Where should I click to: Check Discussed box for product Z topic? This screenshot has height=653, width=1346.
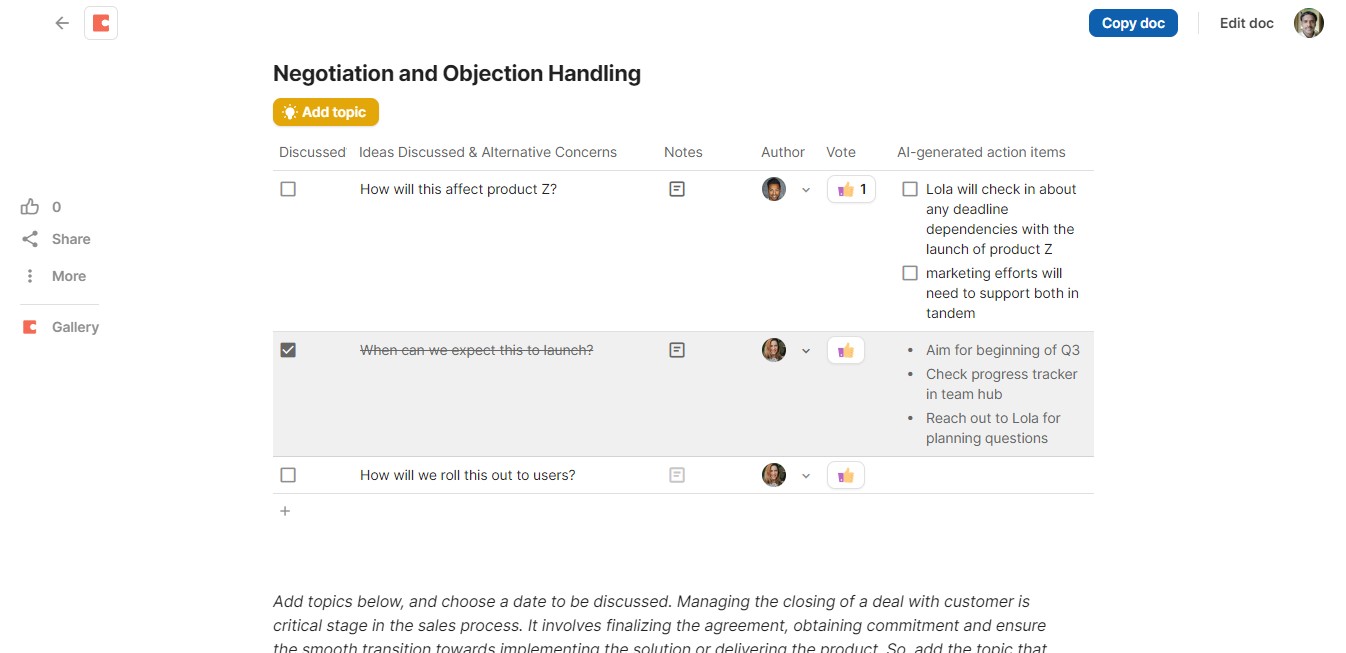(288, 189)
